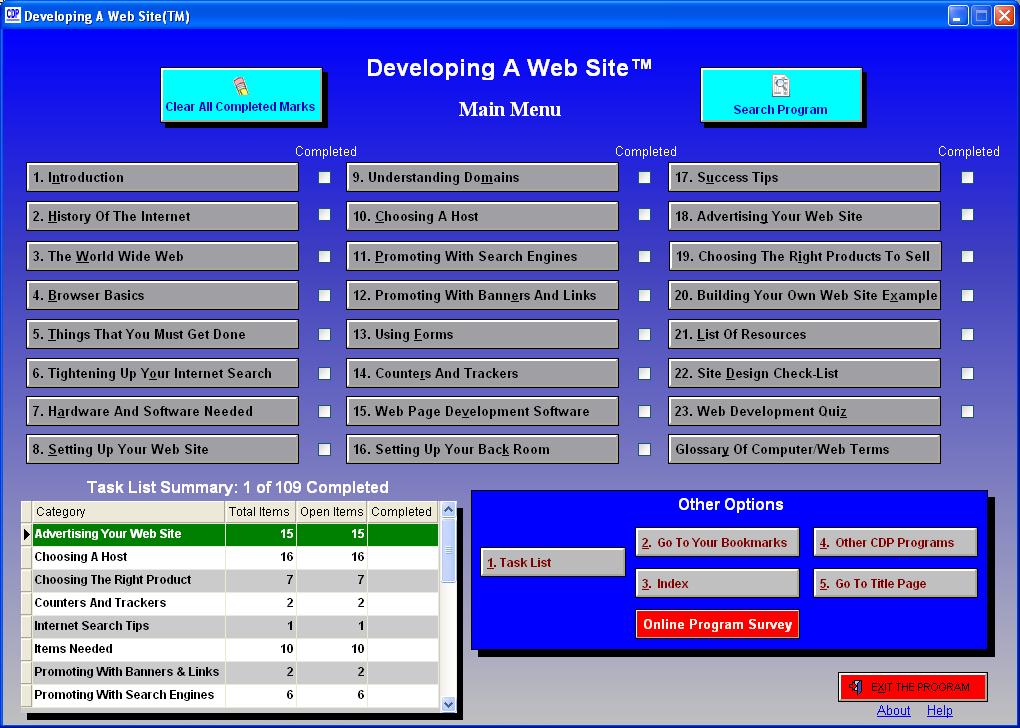Click 2. Go To Your Bookmarks
Viewport: 1020px width, 728px height.
(717, 543)
